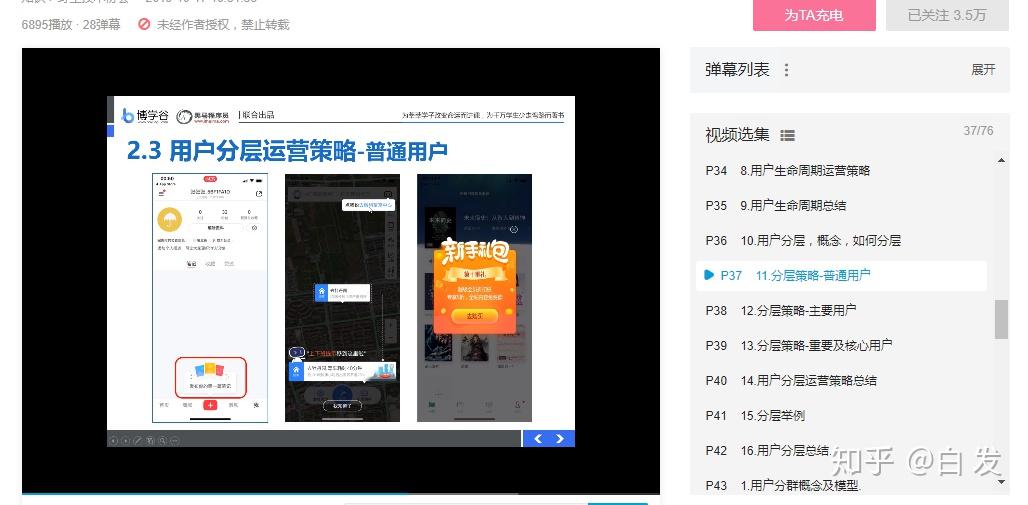Click the slide title 2.3 用户分层运营策略-普通用户

coord(287,152)
